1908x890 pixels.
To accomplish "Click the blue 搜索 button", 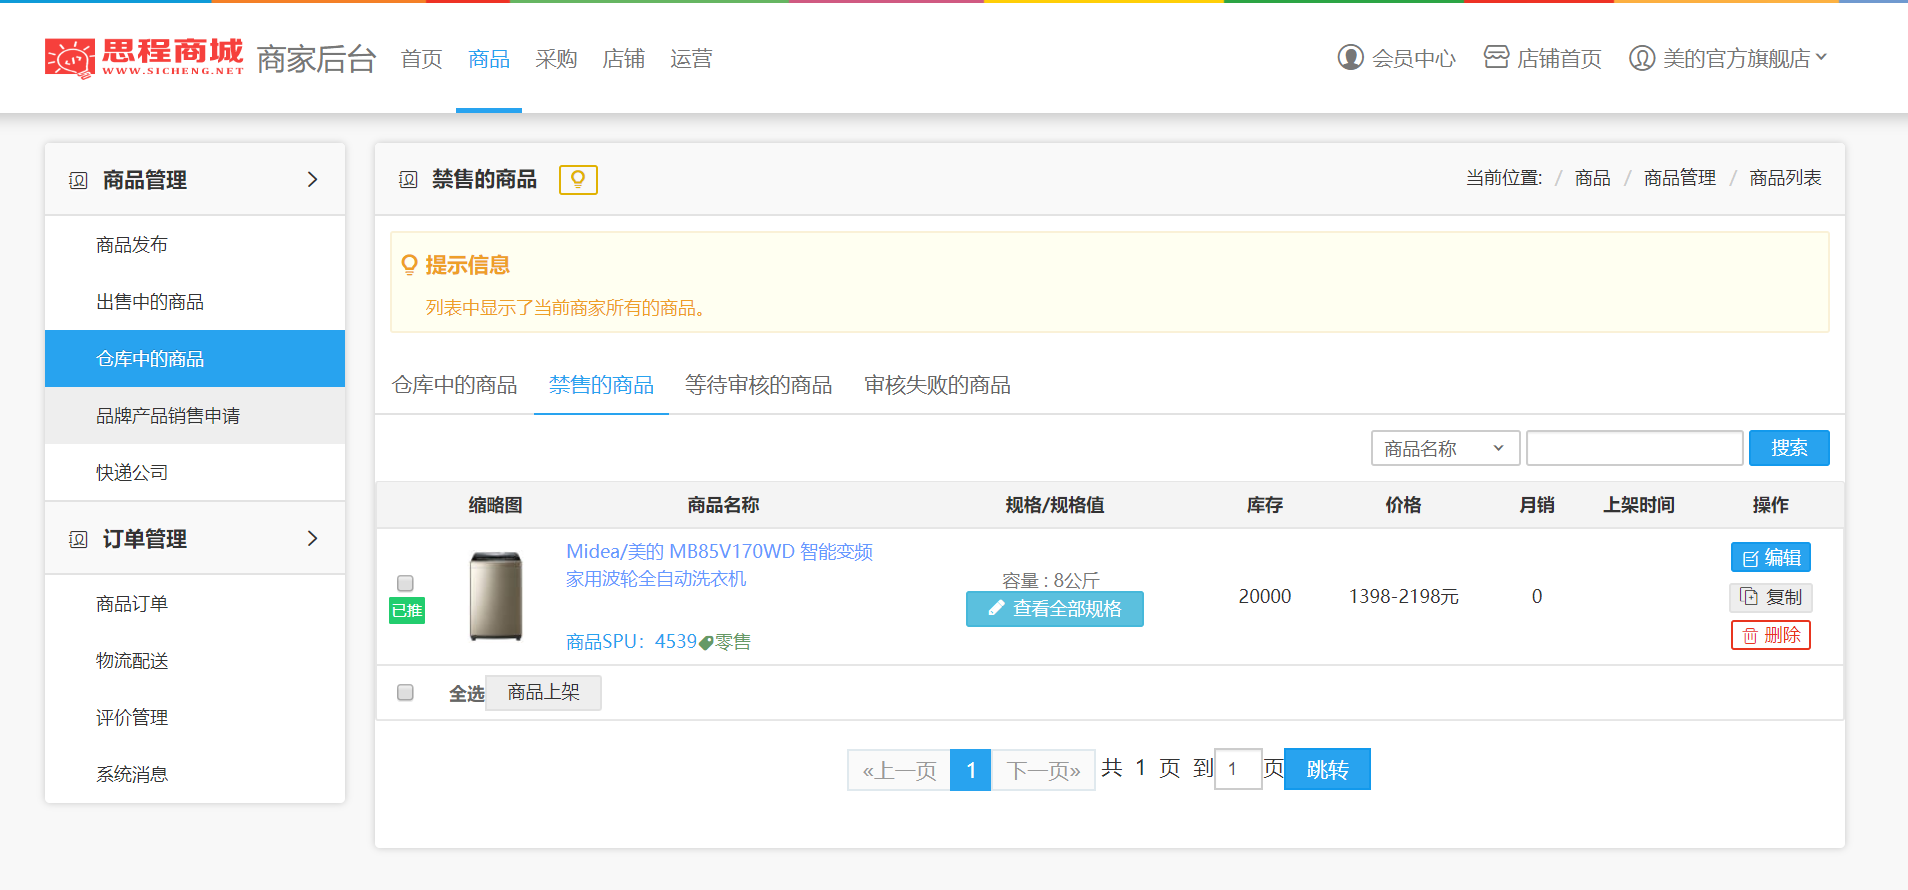I will tap(1789, 448).
